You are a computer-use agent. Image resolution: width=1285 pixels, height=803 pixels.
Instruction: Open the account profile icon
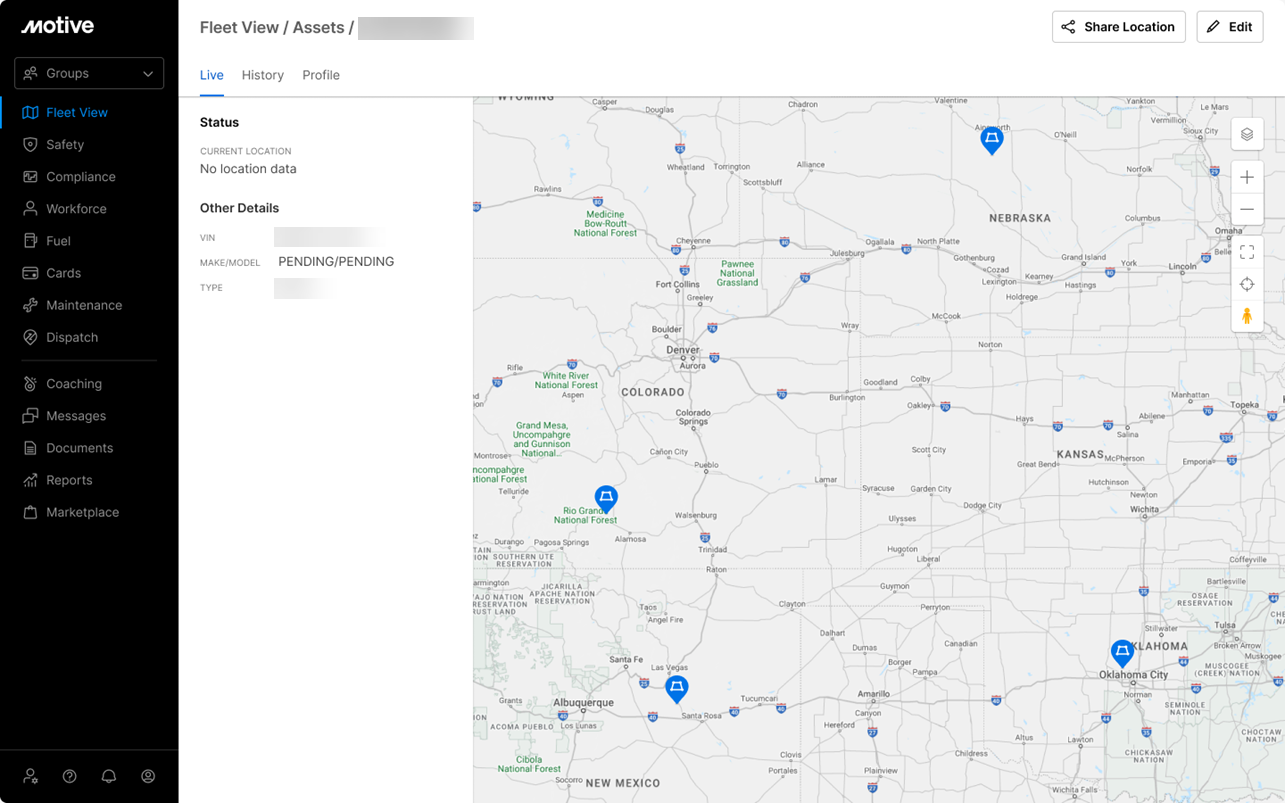pos(148,776)
